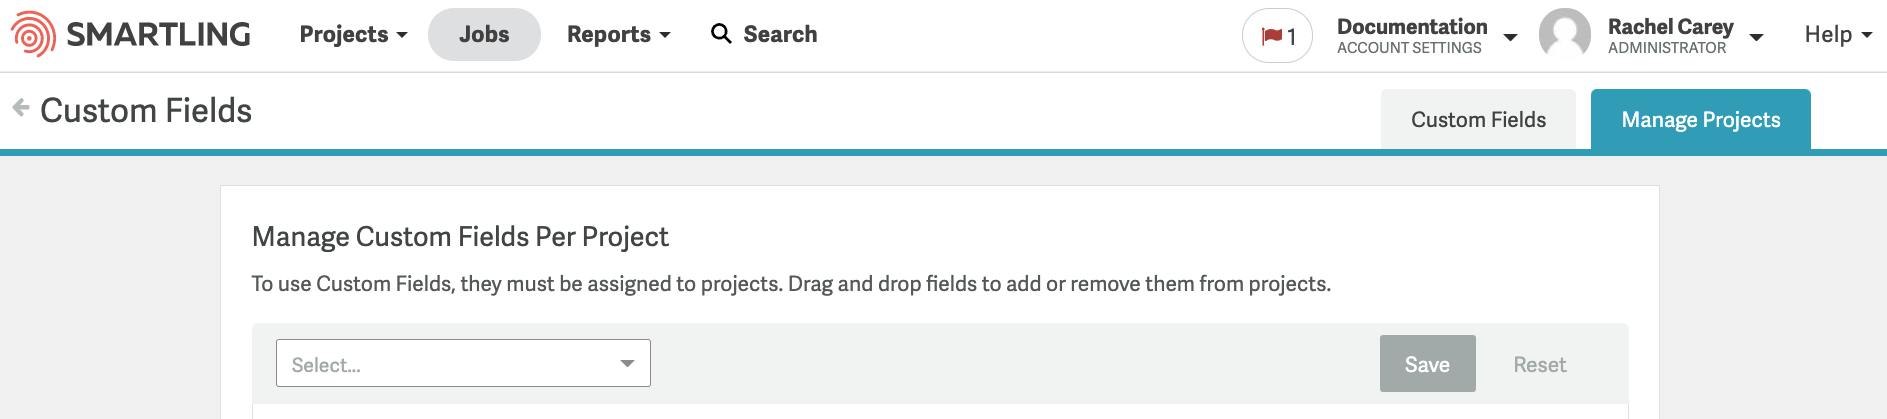The width and height of the screenshot is (1887, 419).
Task: Click the Smartling spiral logo icon
Action: click(33, 34)
